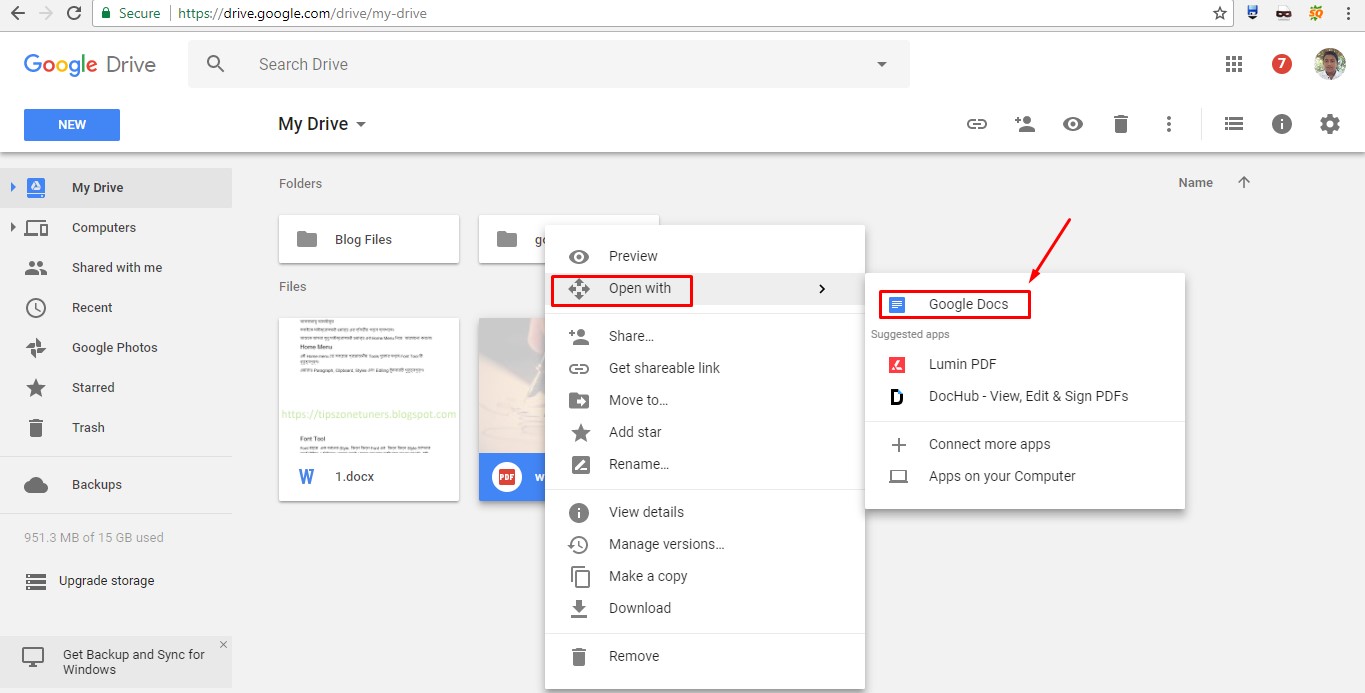
Task: Click the browser reload button
Action: [x=73, y=13]
